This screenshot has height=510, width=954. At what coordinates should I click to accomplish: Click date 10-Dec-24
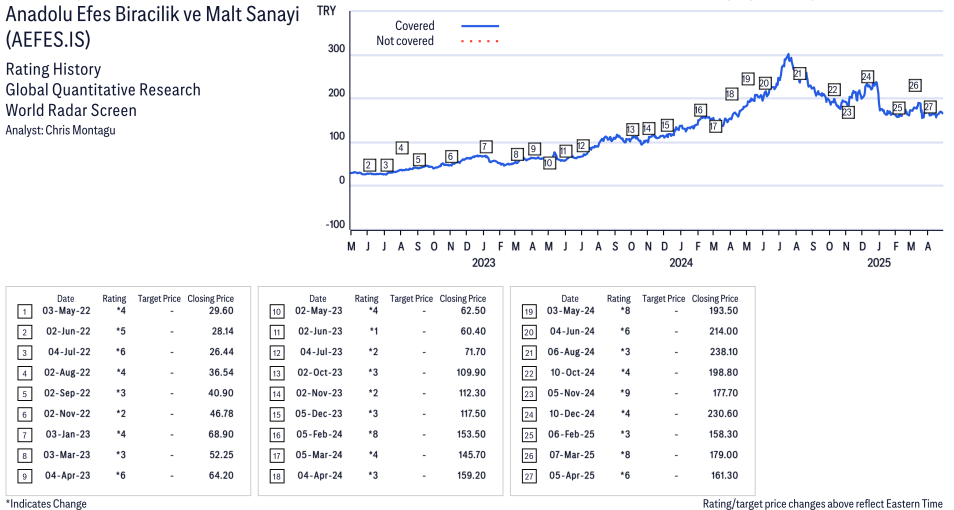pos(572,414)
